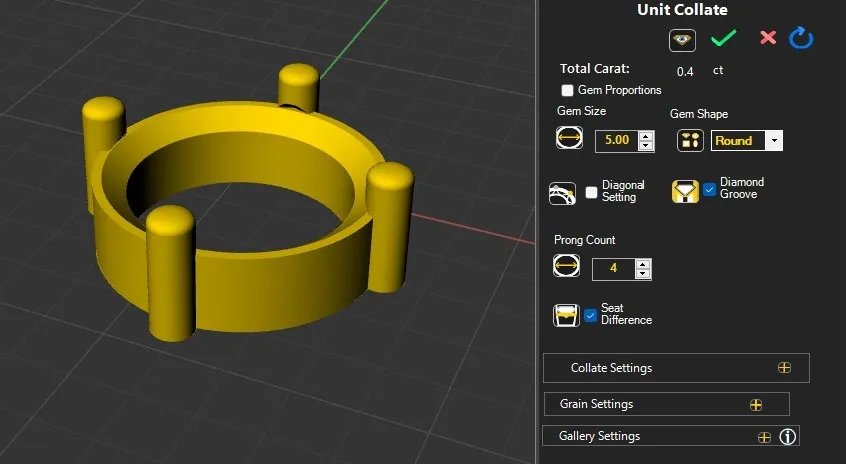The height and width of the screenshot is (464, 846).
Task: Click the Gem Size diameter icon
Action: 569,139
